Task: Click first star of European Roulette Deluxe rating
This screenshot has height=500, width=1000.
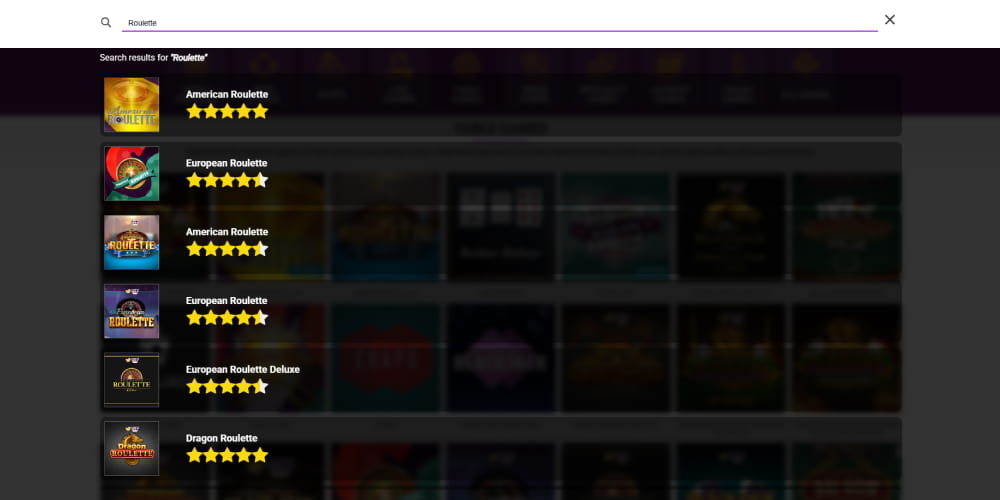Action: (x=195, y=386)
